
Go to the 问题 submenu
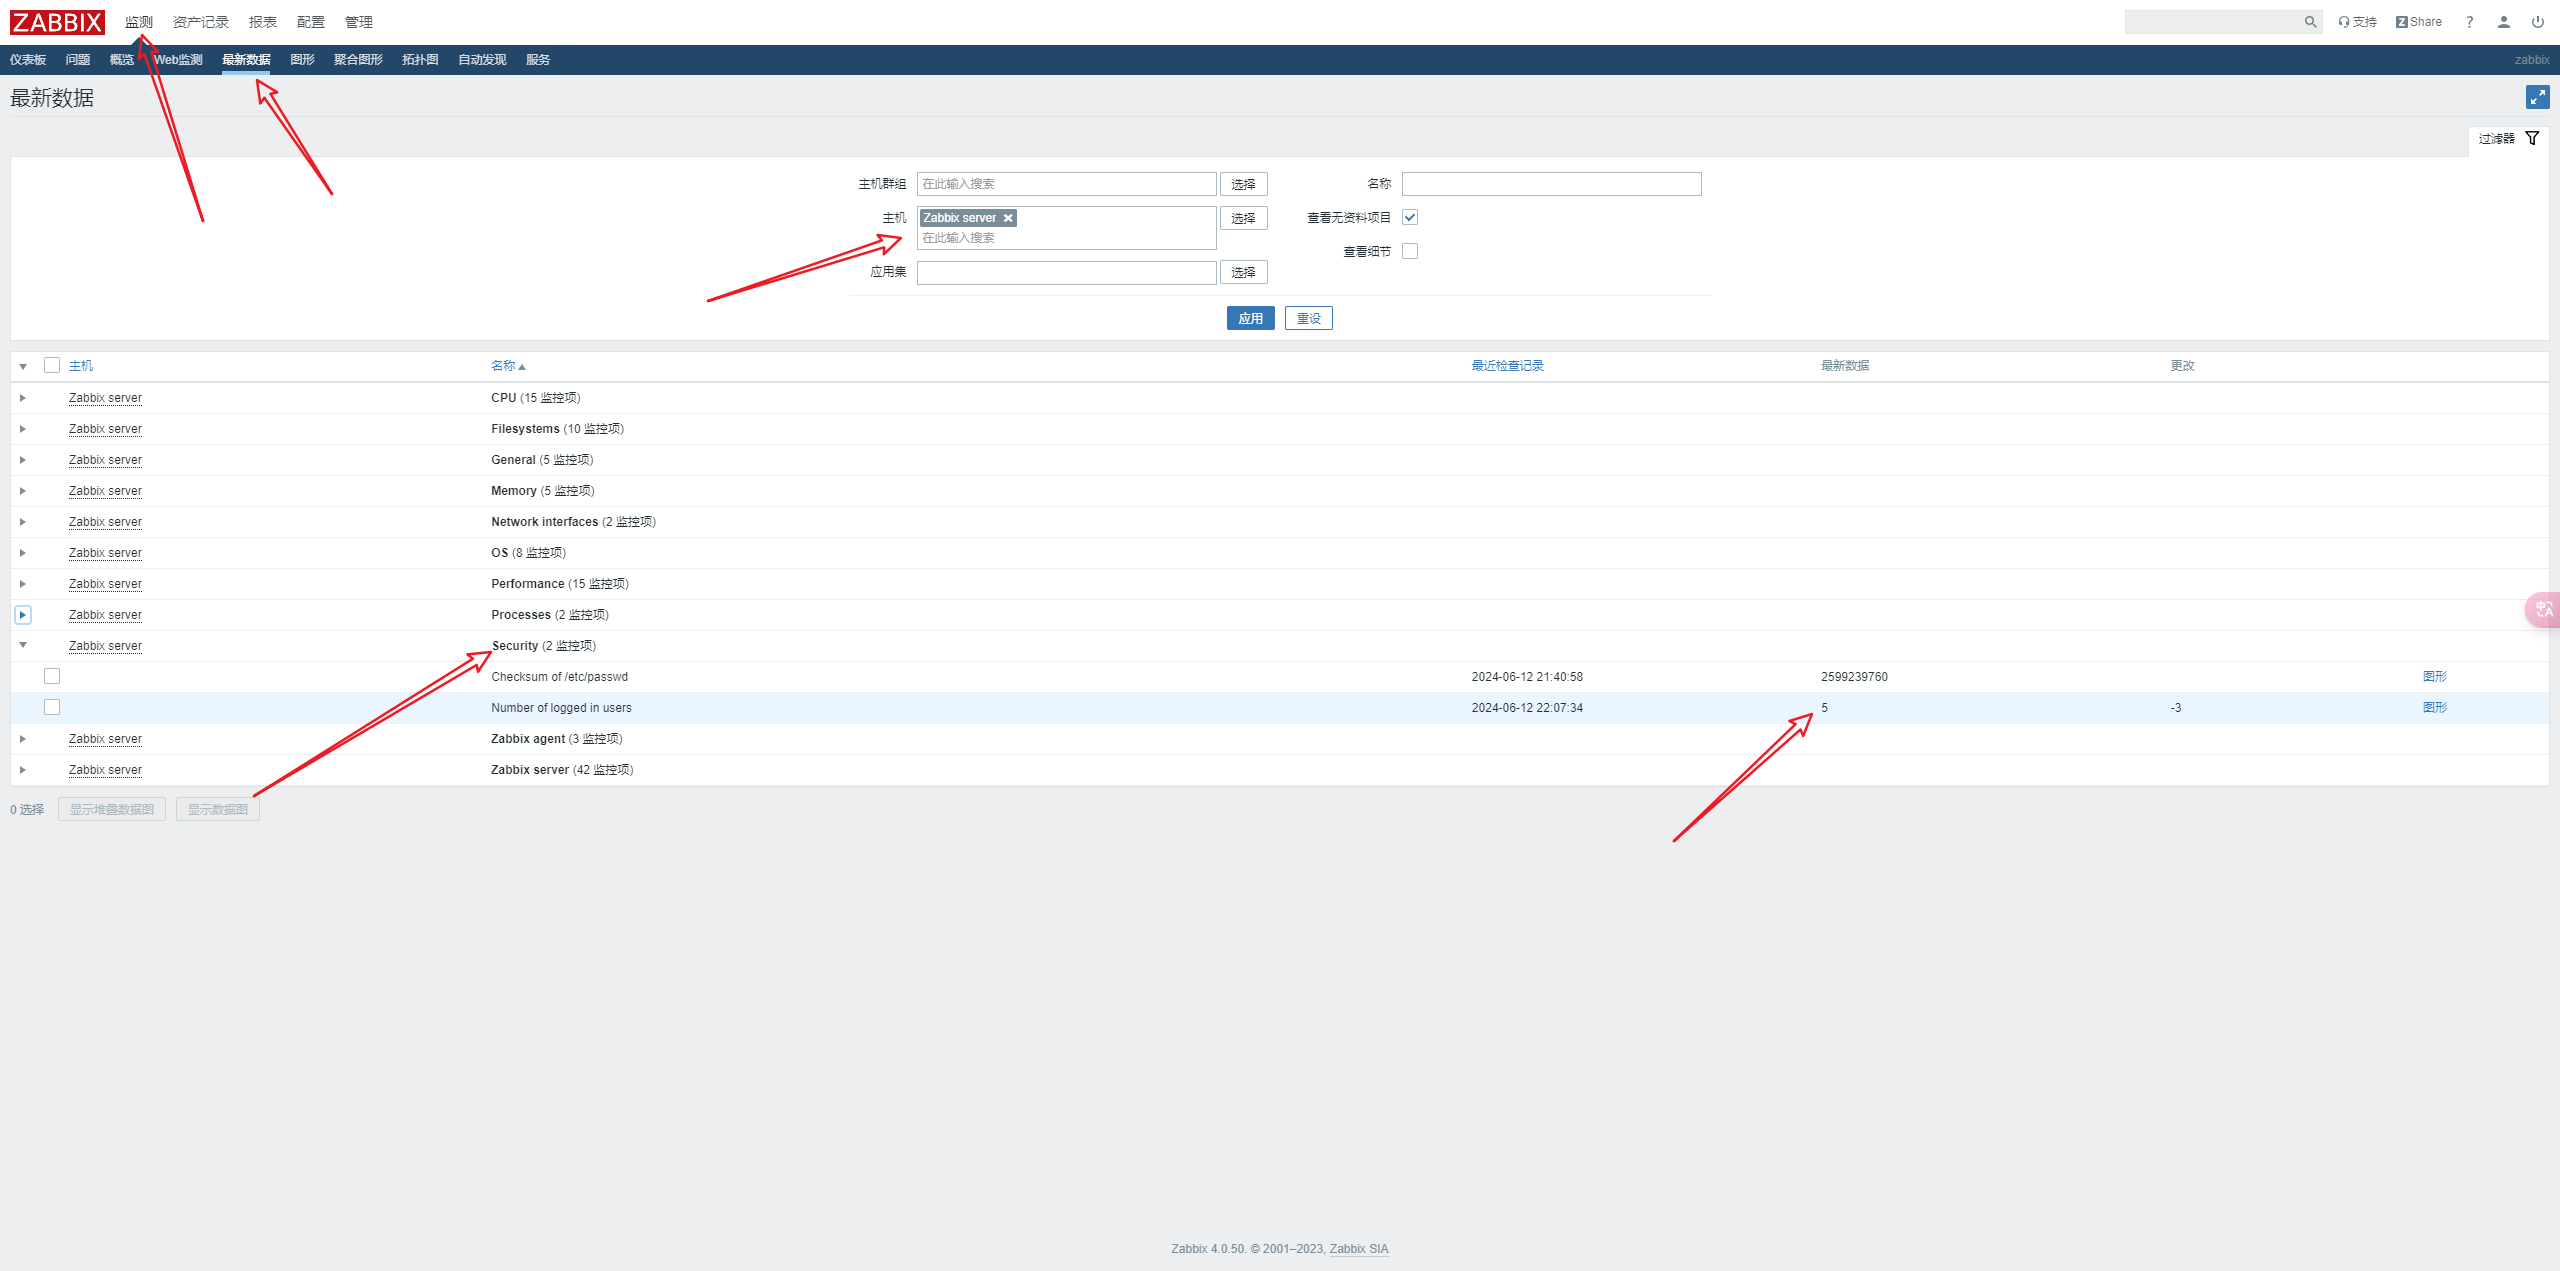pyautogui.click(x=78, y=60)
